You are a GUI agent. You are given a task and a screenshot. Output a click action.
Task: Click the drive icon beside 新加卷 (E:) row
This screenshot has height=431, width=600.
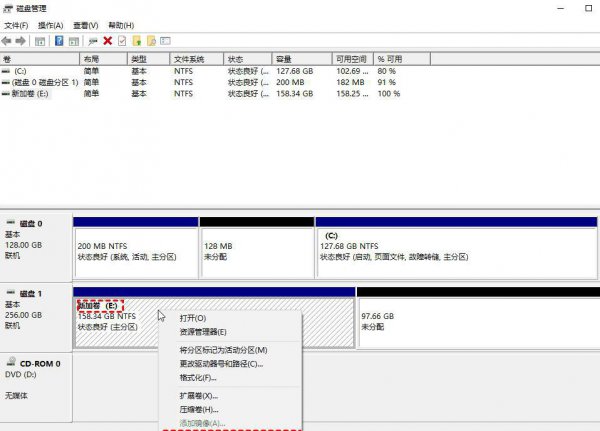[6, 94]
